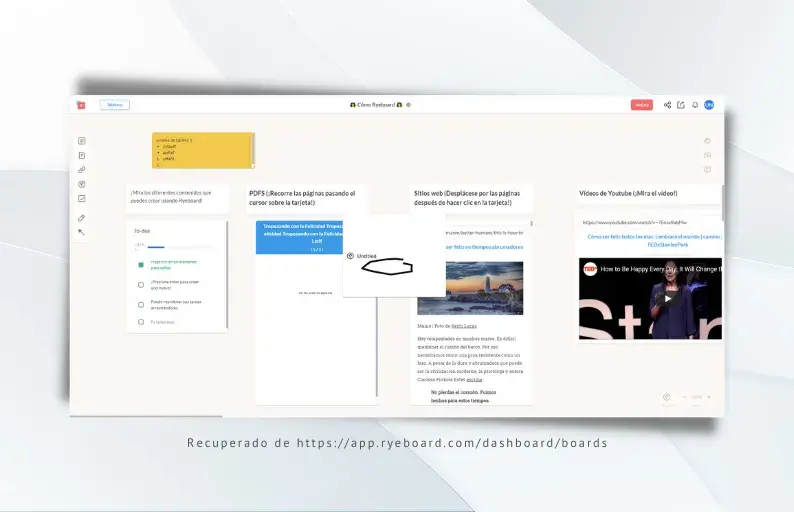The width and height of the screenshot is (794, 512).
Task: Click the Untitled drawing card
Action: pyautogui.click(x=393, y=267)
